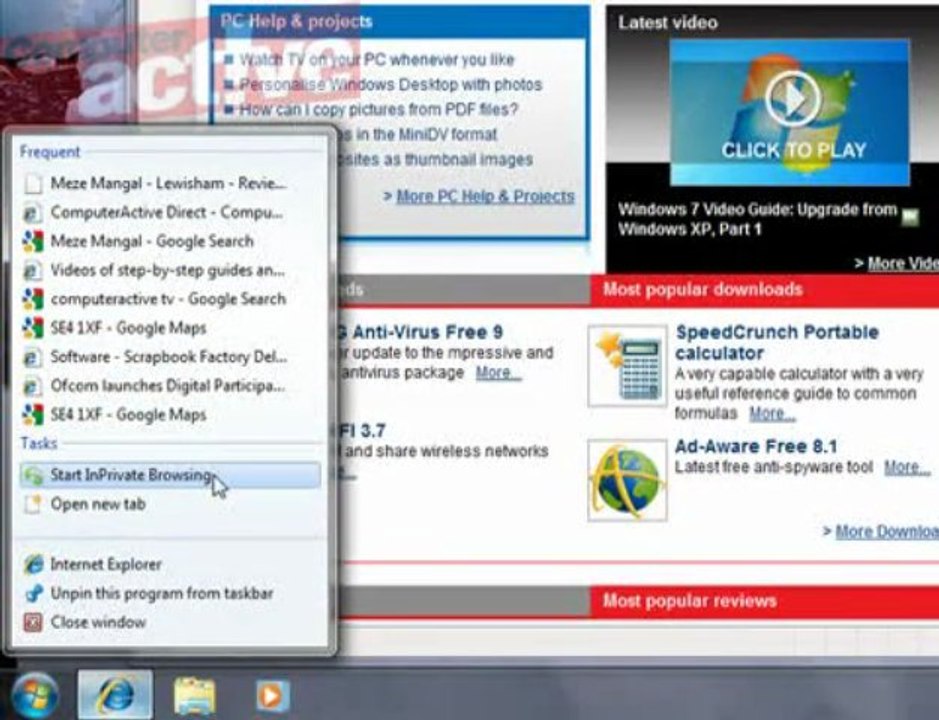Open Watch TV on your PC link

pyautogui.click(x=377, y=60)
